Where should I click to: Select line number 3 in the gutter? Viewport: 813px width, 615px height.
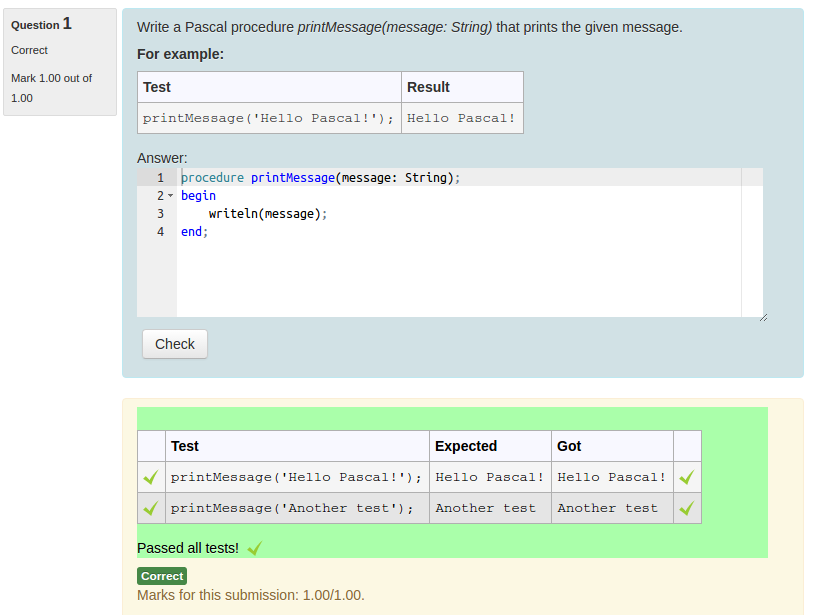160,214
